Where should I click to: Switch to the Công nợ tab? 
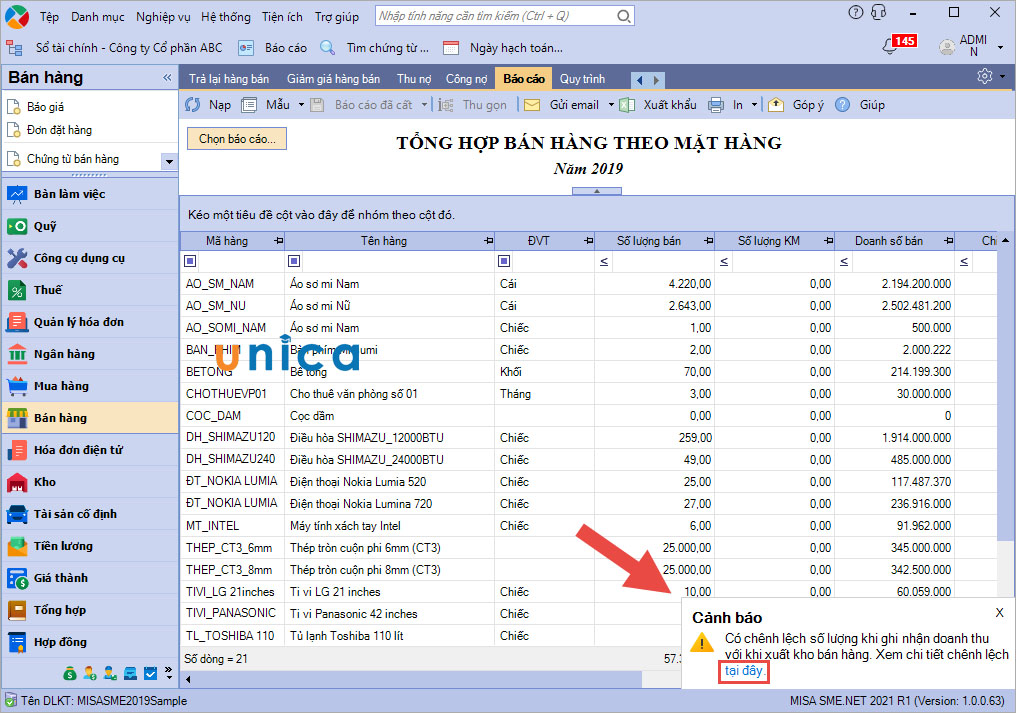pos(466,79)
